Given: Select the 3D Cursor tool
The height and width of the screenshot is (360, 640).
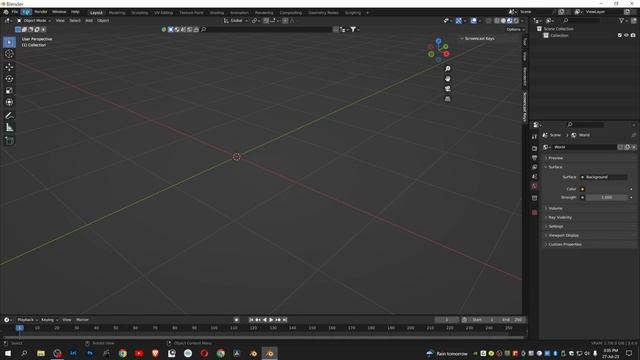Looking at the screenshot, I should coord(9,54).
